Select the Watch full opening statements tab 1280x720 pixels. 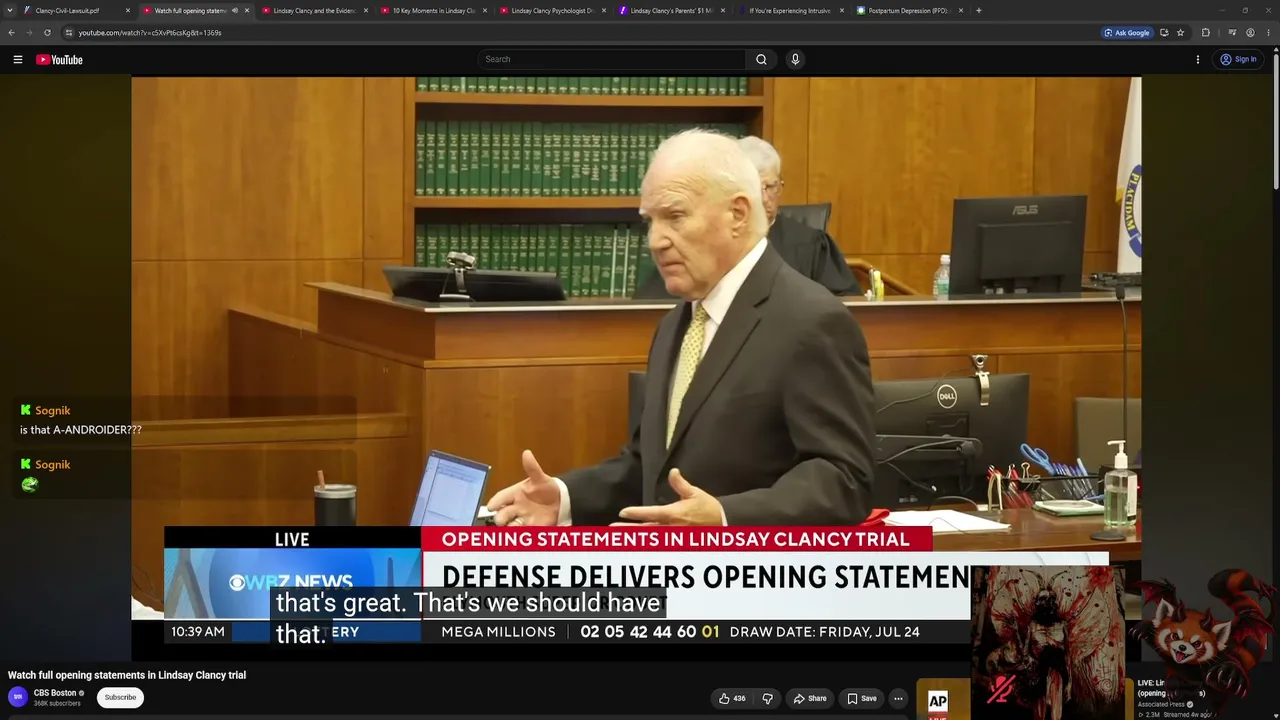189,11
